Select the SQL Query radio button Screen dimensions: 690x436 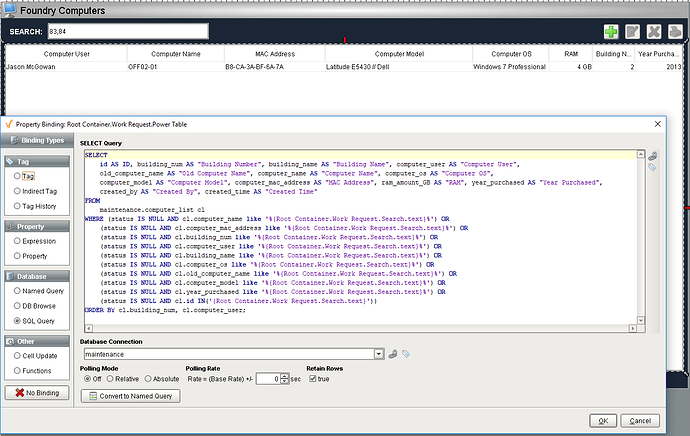click(17, 321)
